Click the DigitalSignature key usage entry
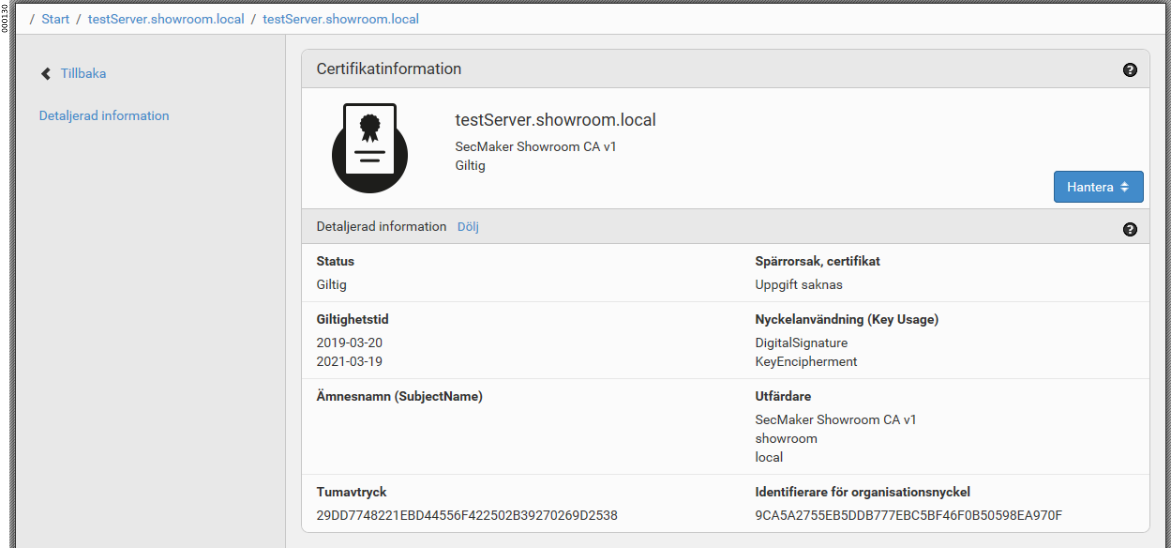This screenshot has height=548, width=1171. 801,343
